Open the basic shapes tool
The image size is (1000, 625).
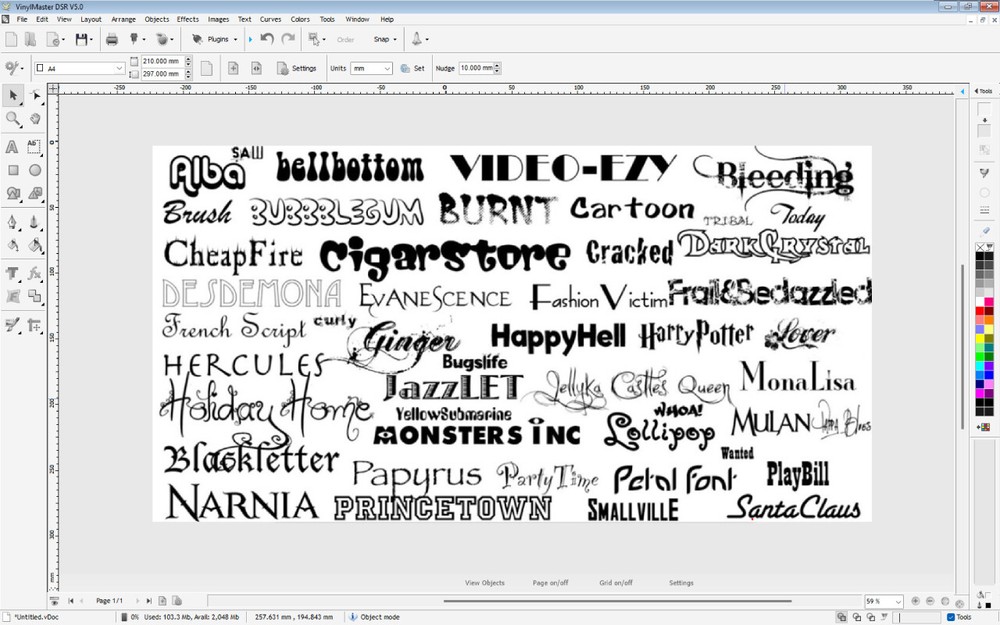click(x=12, y=193)
